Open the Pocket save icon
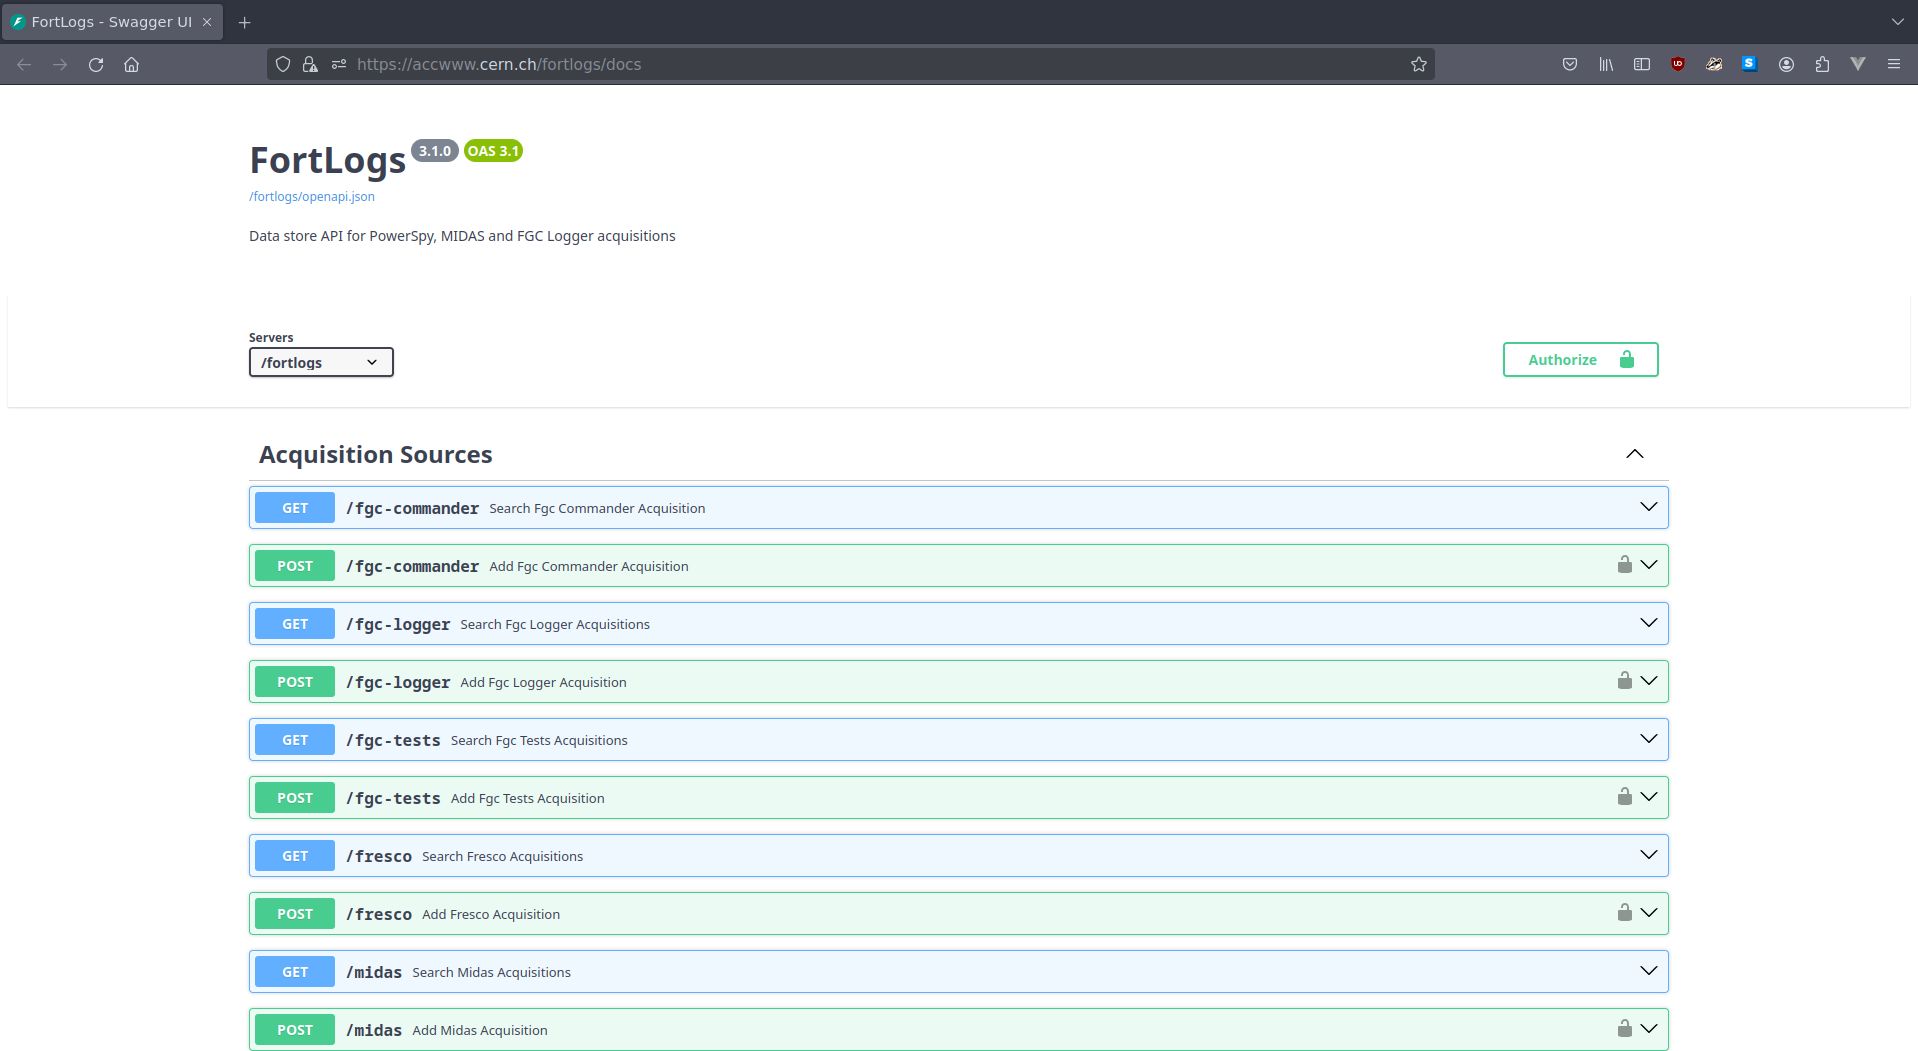Image resolution: width=1918 pixels, height=1051 pixels. point(1570,64)
